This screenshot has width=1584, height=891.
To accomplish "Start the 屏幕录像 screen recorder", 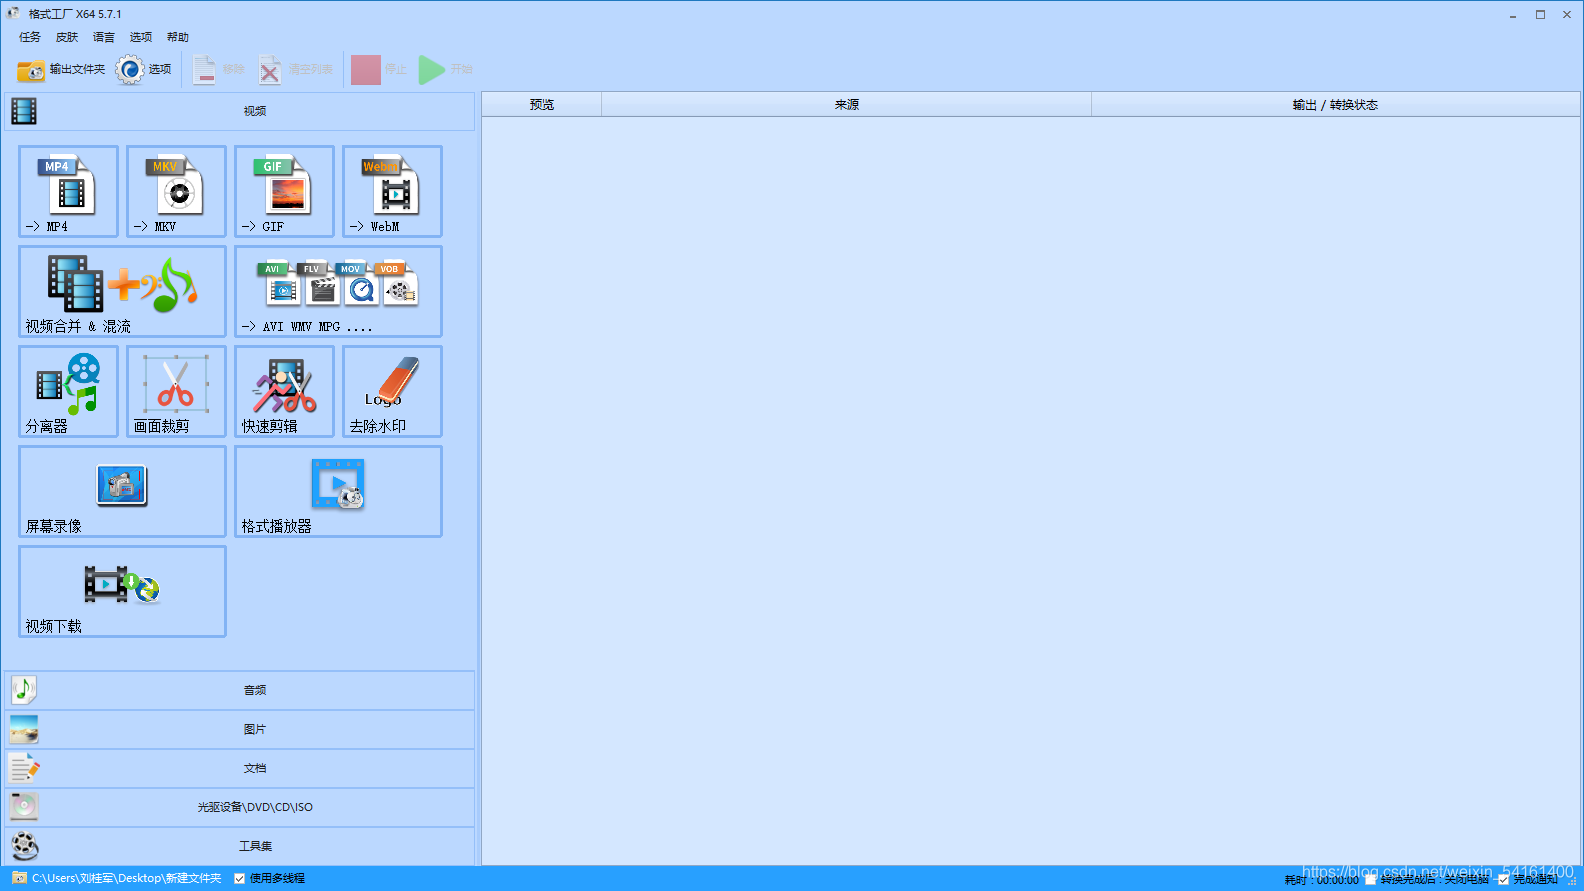I will 122,491.
